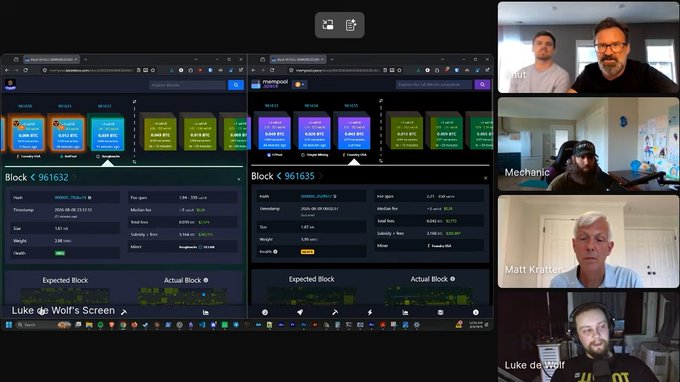Toggle blockchain view arrows icon atop left divider
Image resolution: width=680 pixels, height=382 pixels.
pos(134,101)
